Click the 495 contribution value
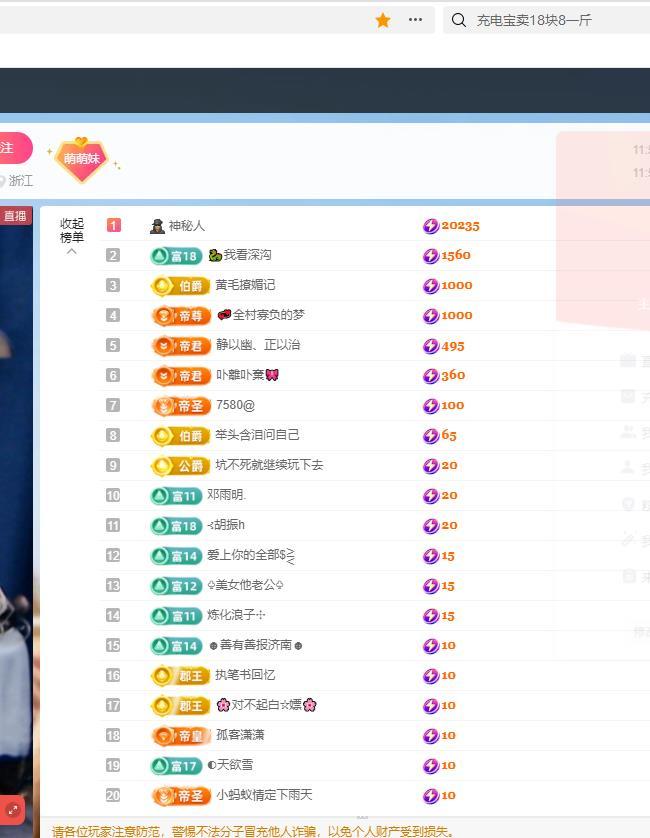The image size is (650, 838). (x=453, y=346)
